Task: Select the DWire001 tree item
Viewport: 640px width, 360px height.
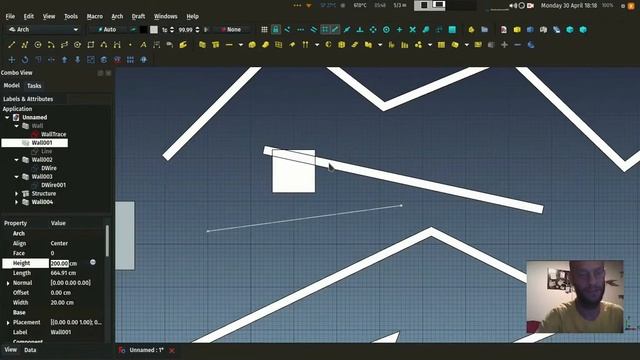Action: point(53,185)
